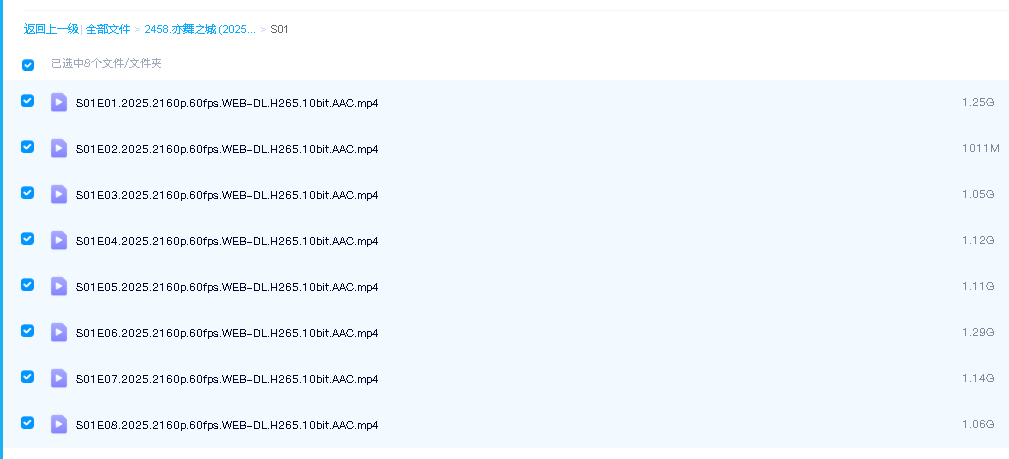Click the video file icon for S01E02
Screen dimensions: 1009x459
[59, 148]
